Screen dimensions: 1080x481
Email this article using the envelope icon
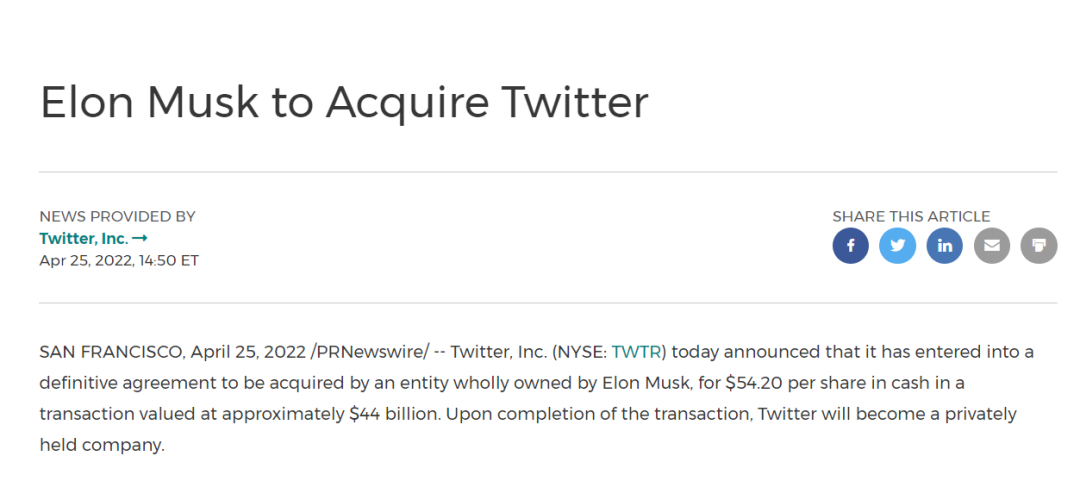click(991, 245)
